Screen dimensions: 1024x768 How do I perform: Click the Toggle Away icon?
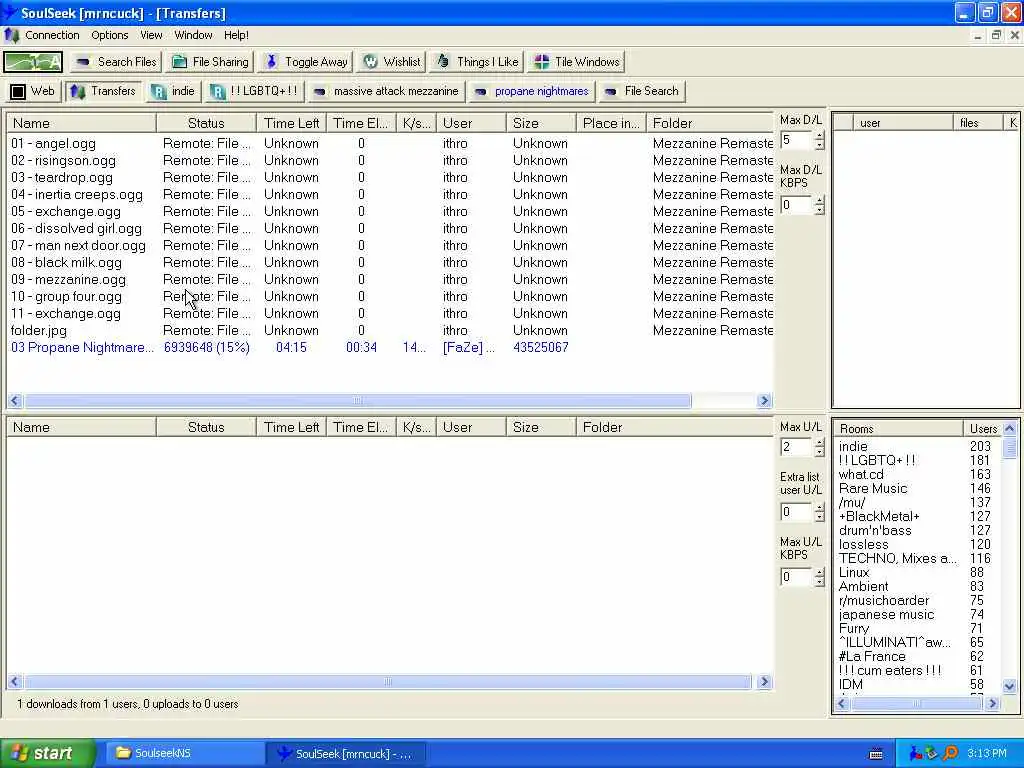272,62
